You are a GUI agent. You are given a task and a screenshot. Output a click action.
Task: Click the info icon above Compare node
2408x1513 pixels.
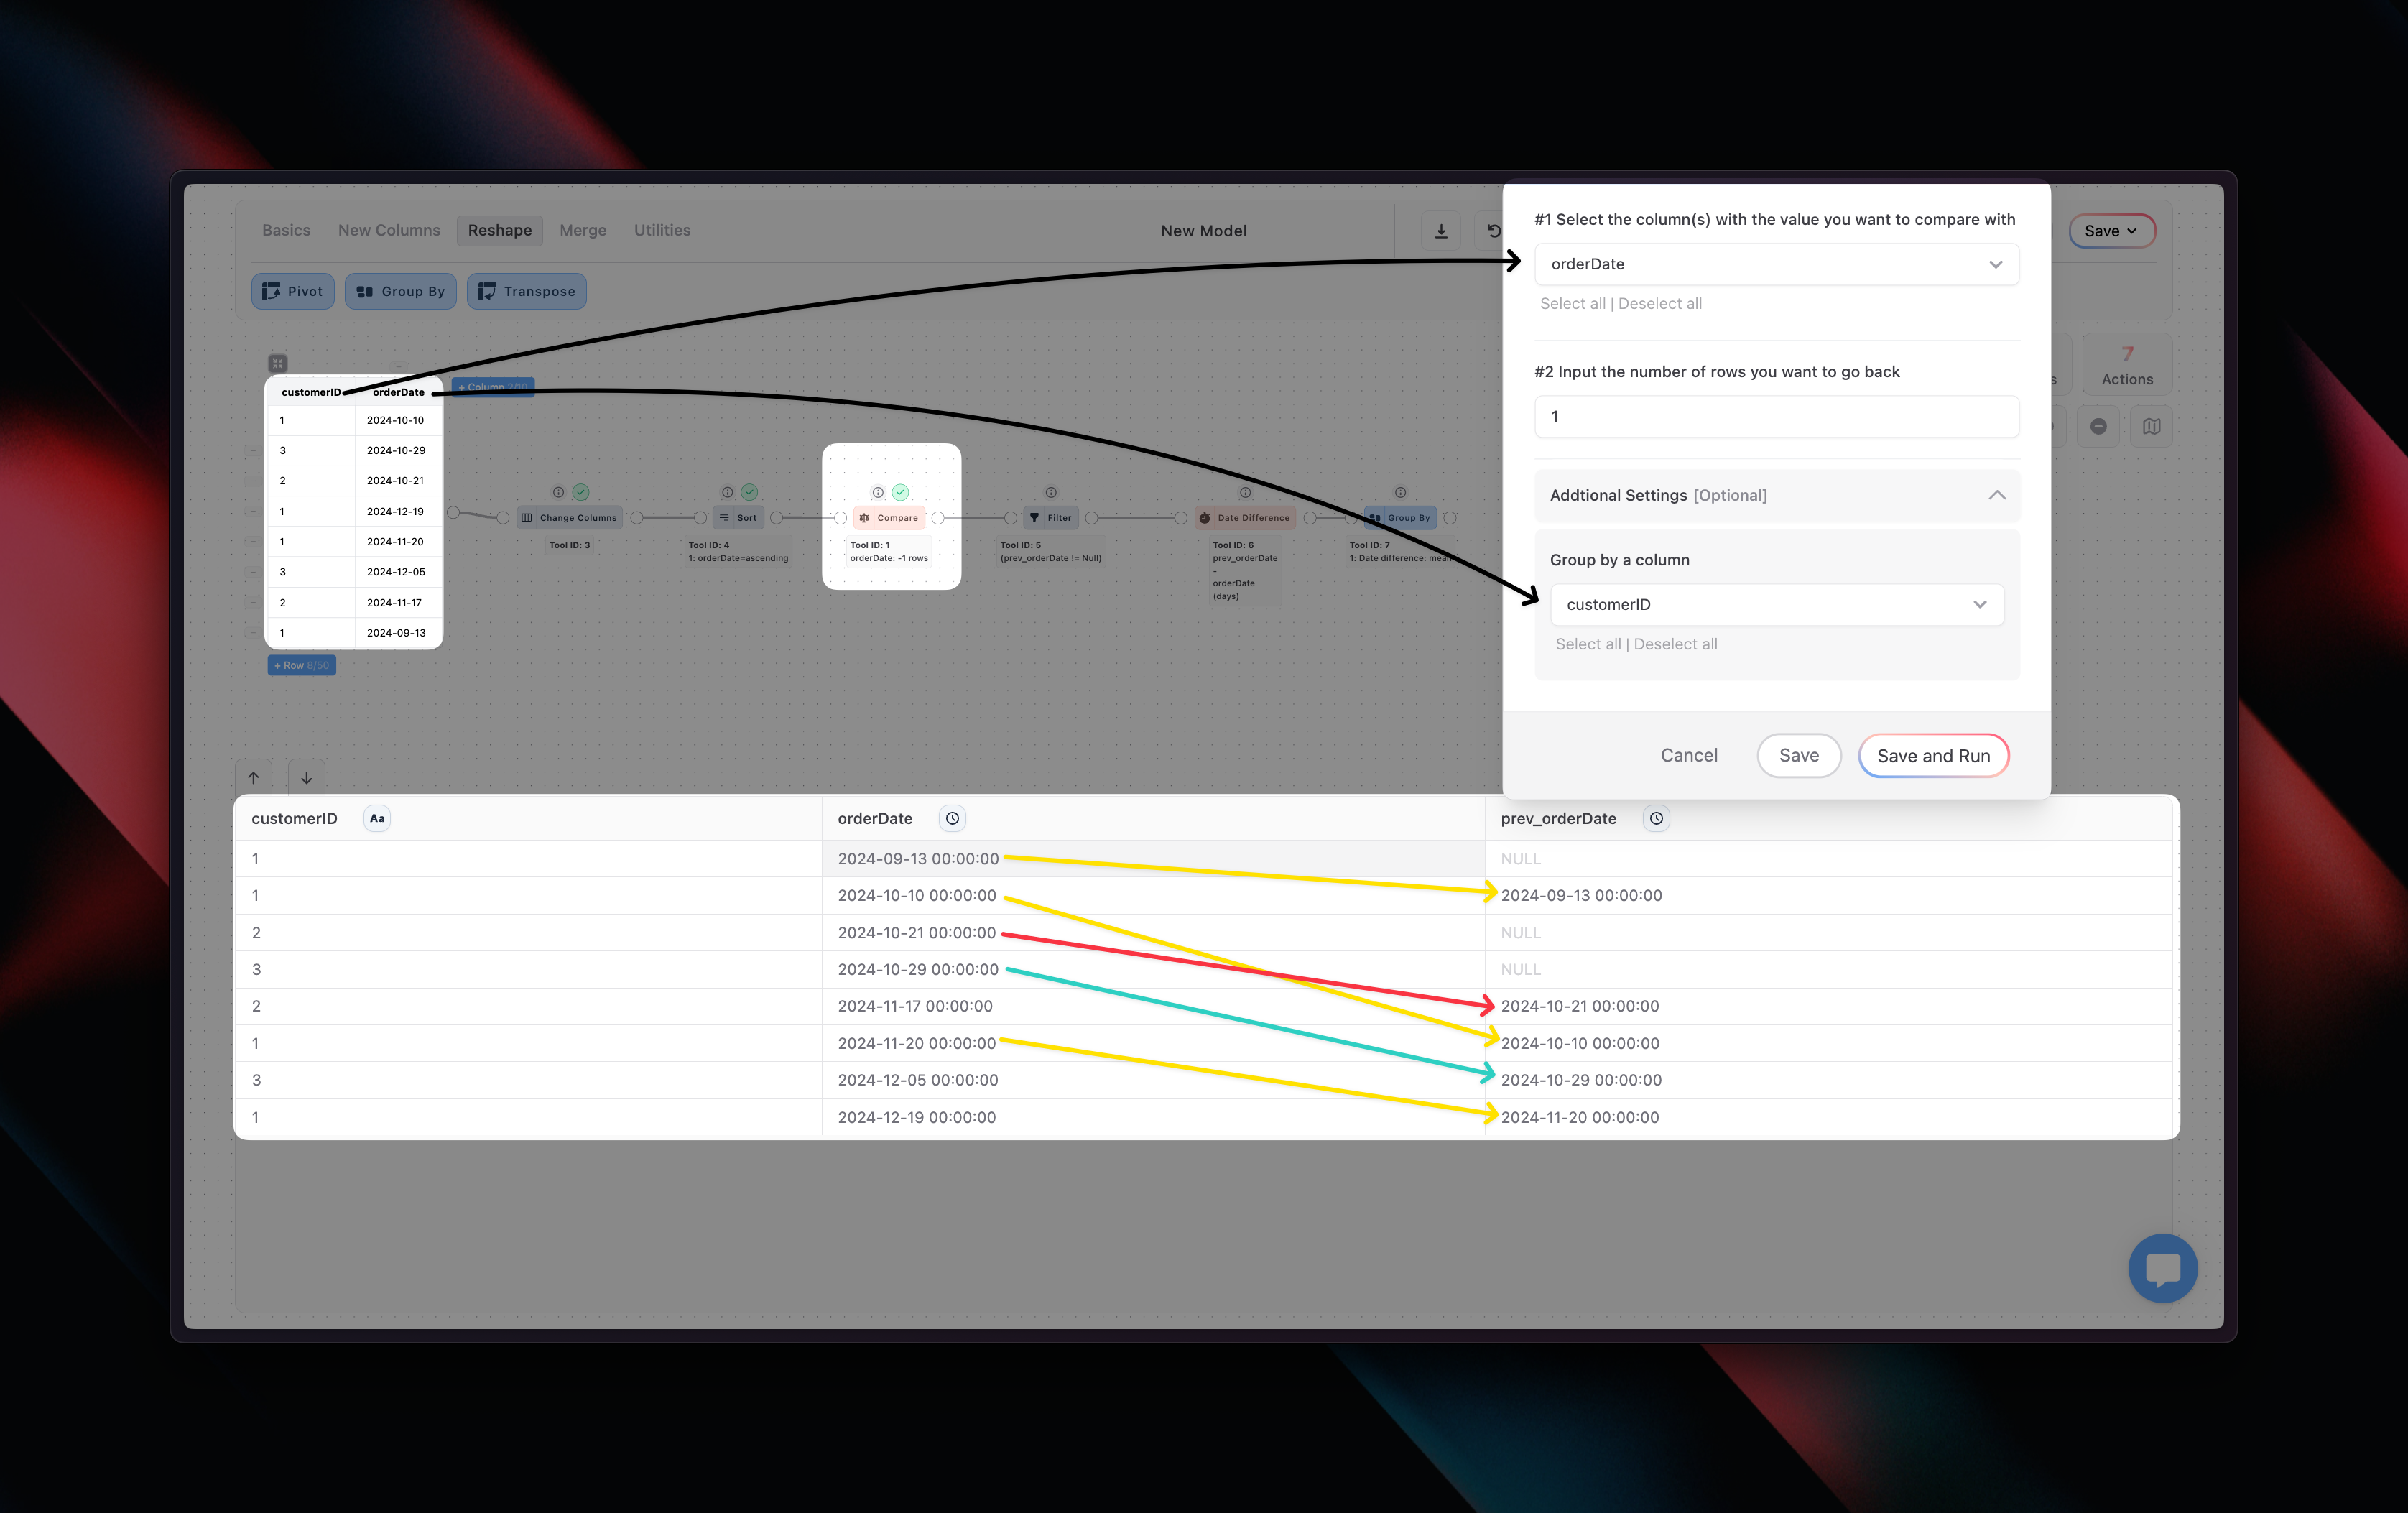[x=878, y=492]
